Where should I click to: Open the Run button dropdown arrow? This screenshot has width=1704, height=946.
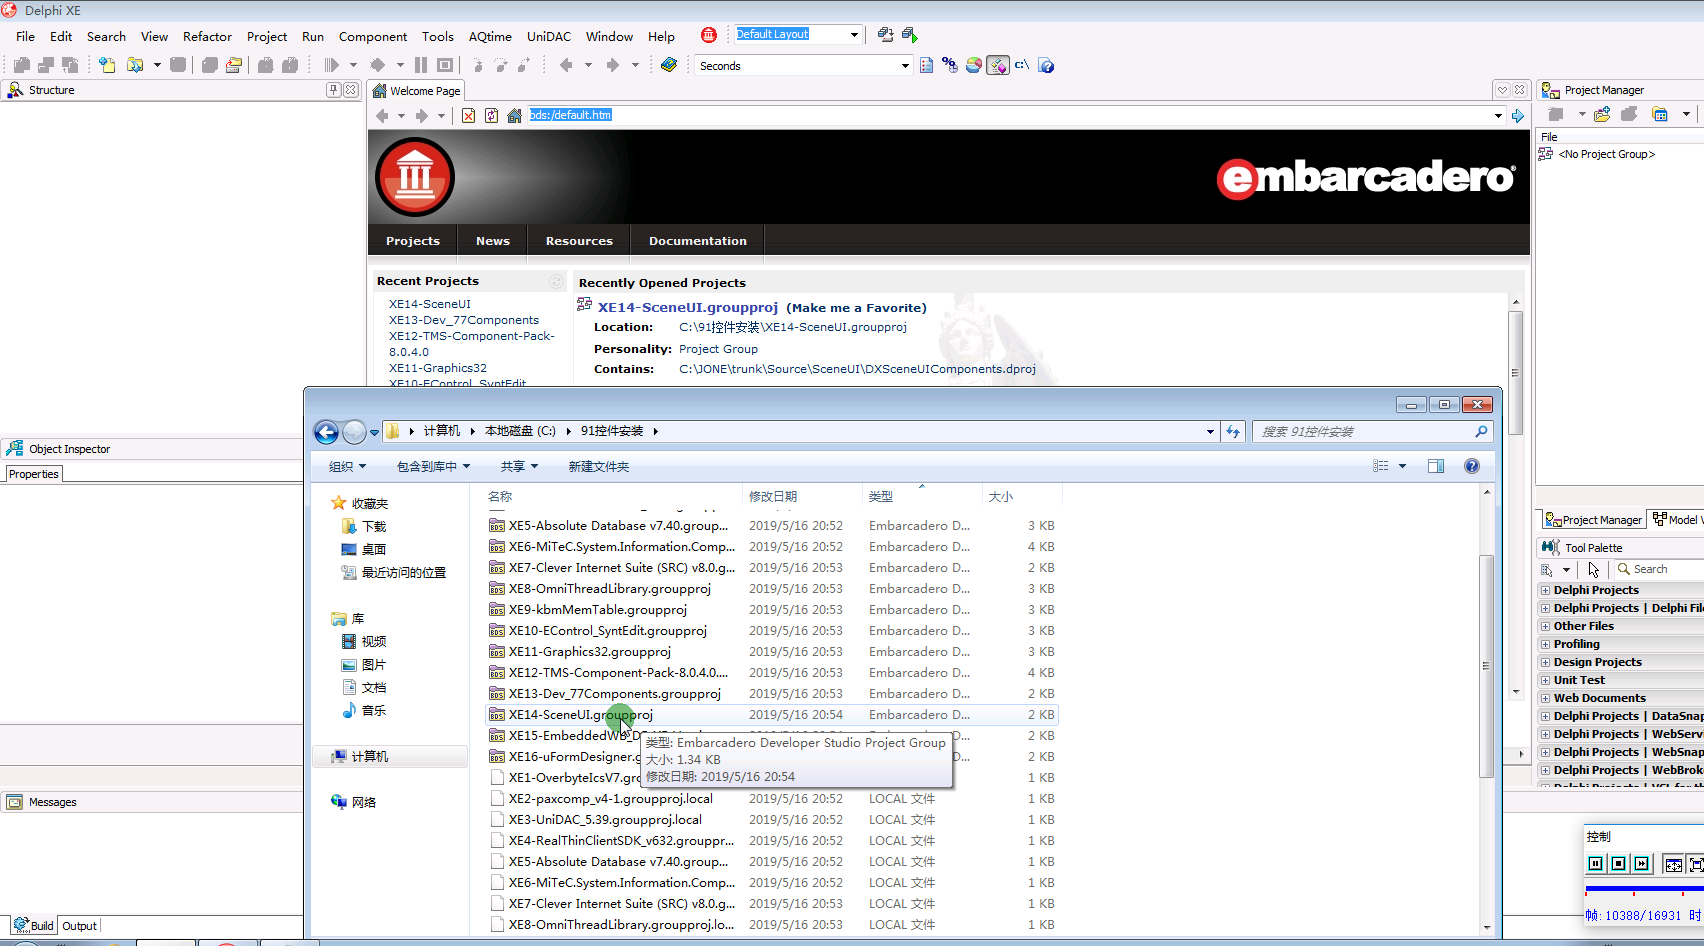[353, 65]
